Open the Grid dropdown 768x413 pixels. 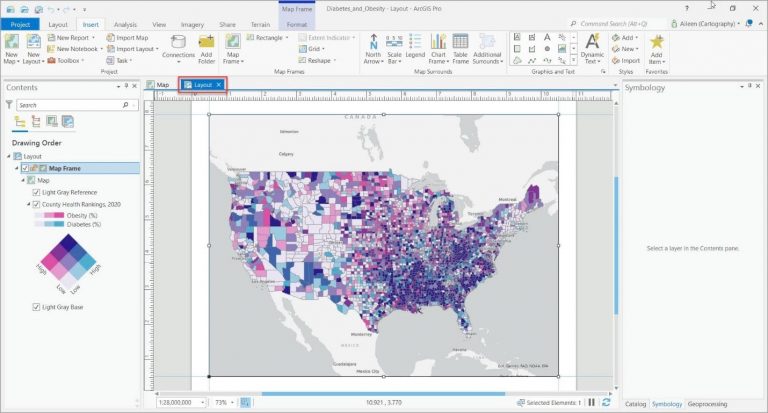coord(312,49)
